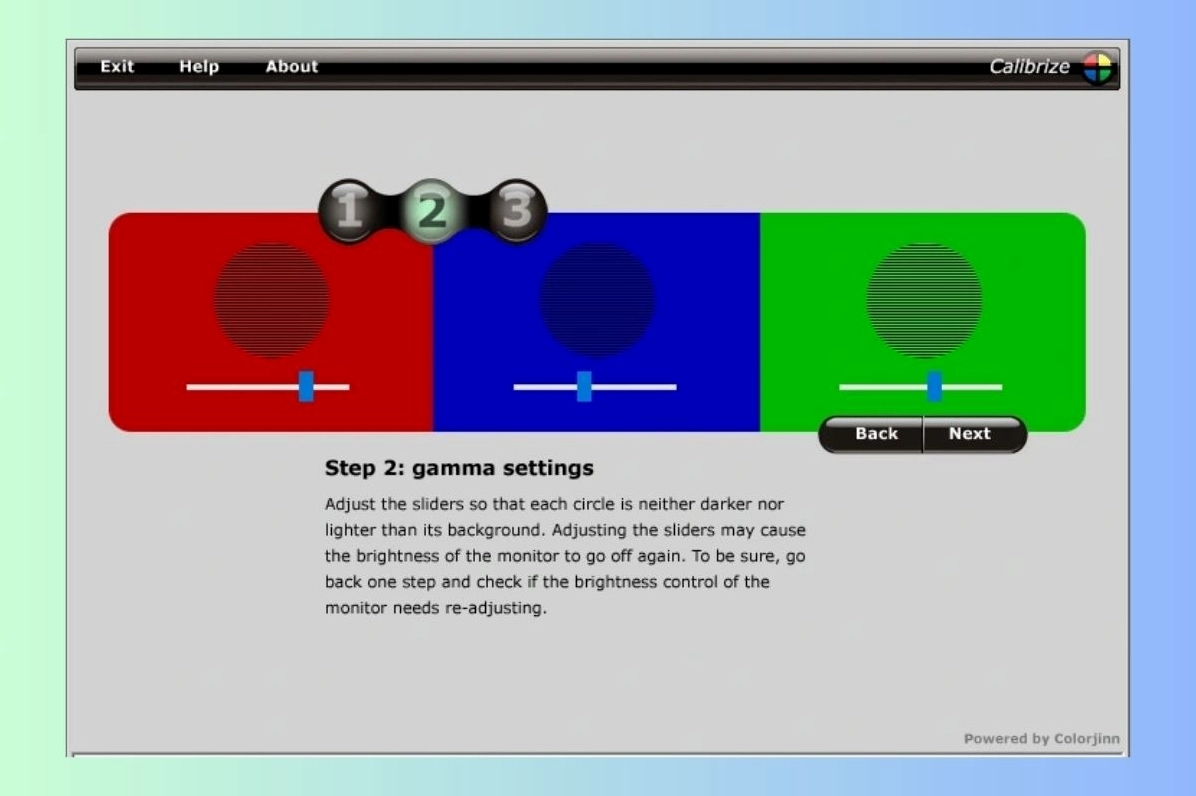Click the blue gamma slider handle
This screenshot has width=1196, height=796.
[584, 386]
